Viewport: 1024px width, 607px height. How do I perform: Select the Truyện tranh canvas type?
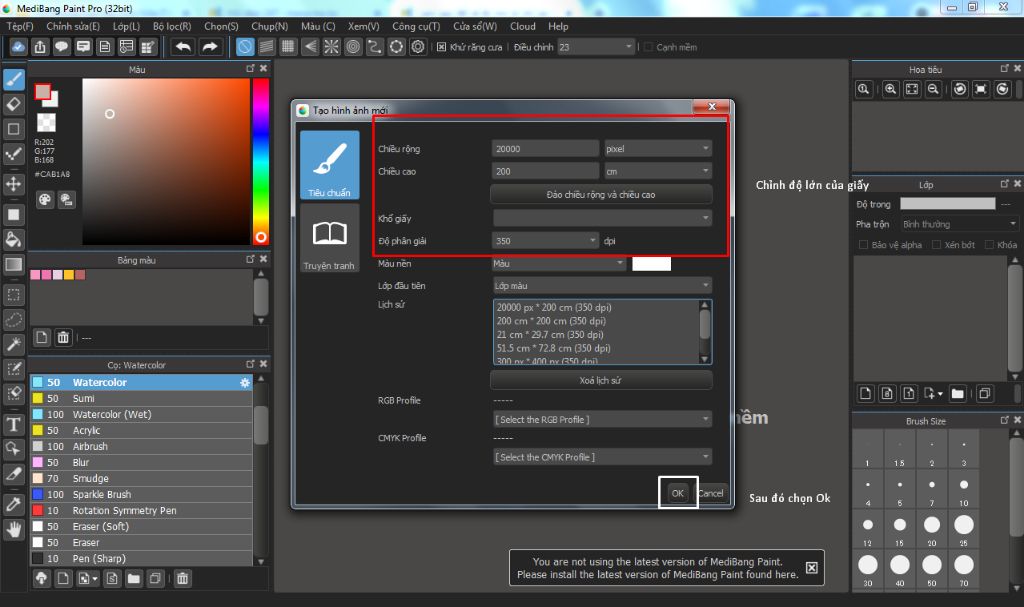(x=330, y=238)
